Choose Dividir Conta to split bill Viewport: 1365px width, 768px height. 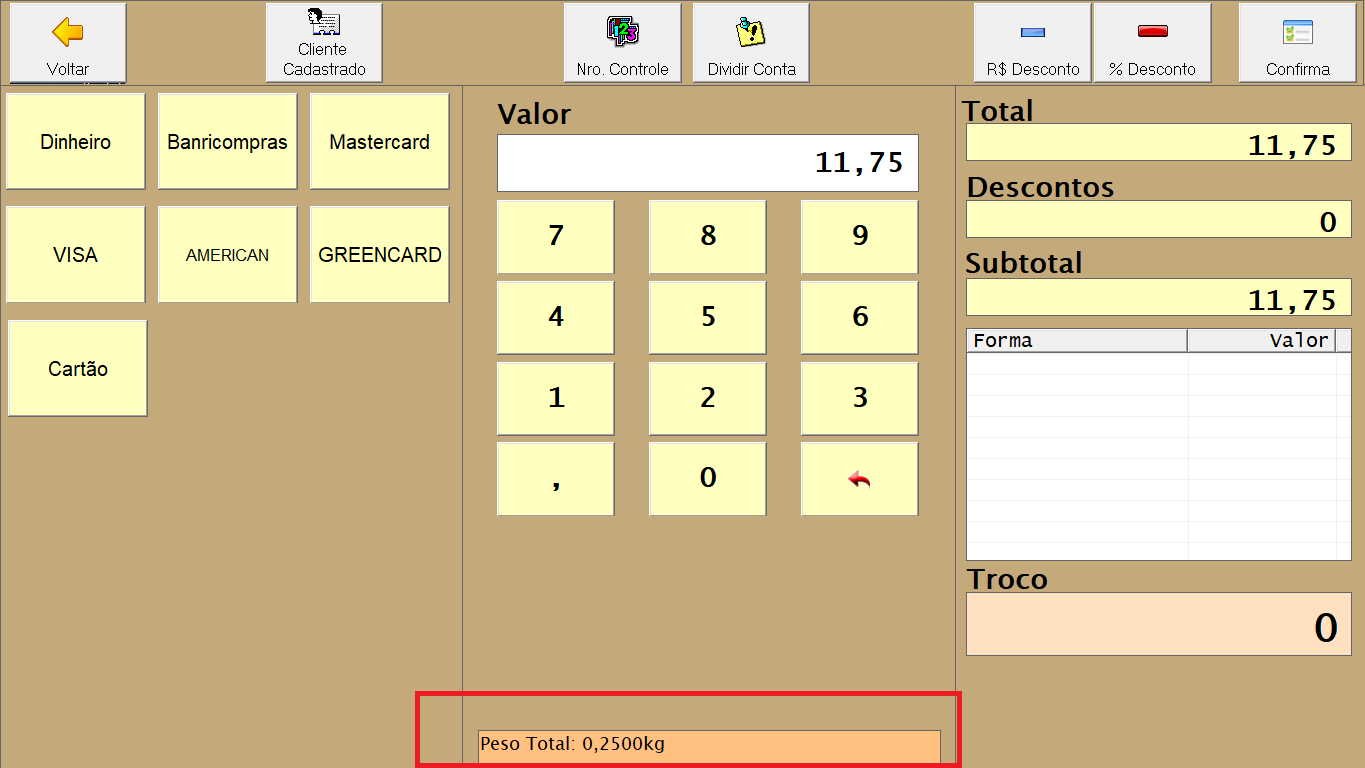coord(751,43)
